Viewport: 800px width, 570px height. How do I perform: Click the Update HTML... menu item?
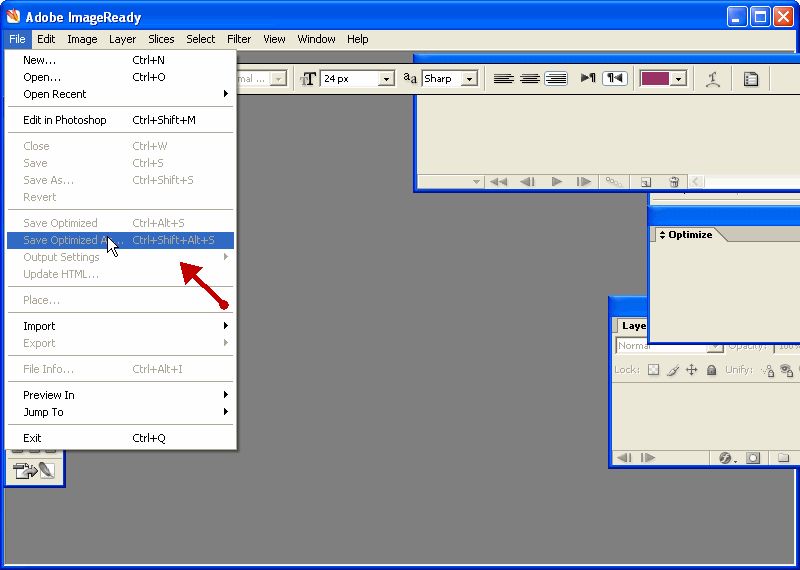[121, 275]
